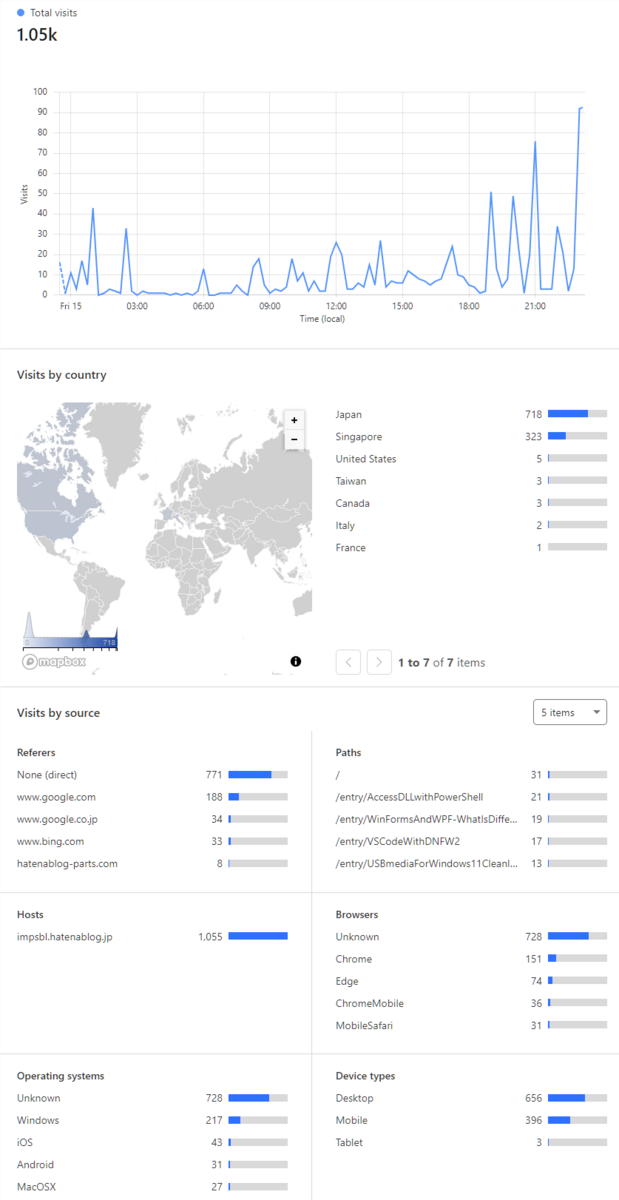Click ChromeMobile browser row
Image resolution: width=619 pixels, height=1200 pixels.
[471, 1003]
